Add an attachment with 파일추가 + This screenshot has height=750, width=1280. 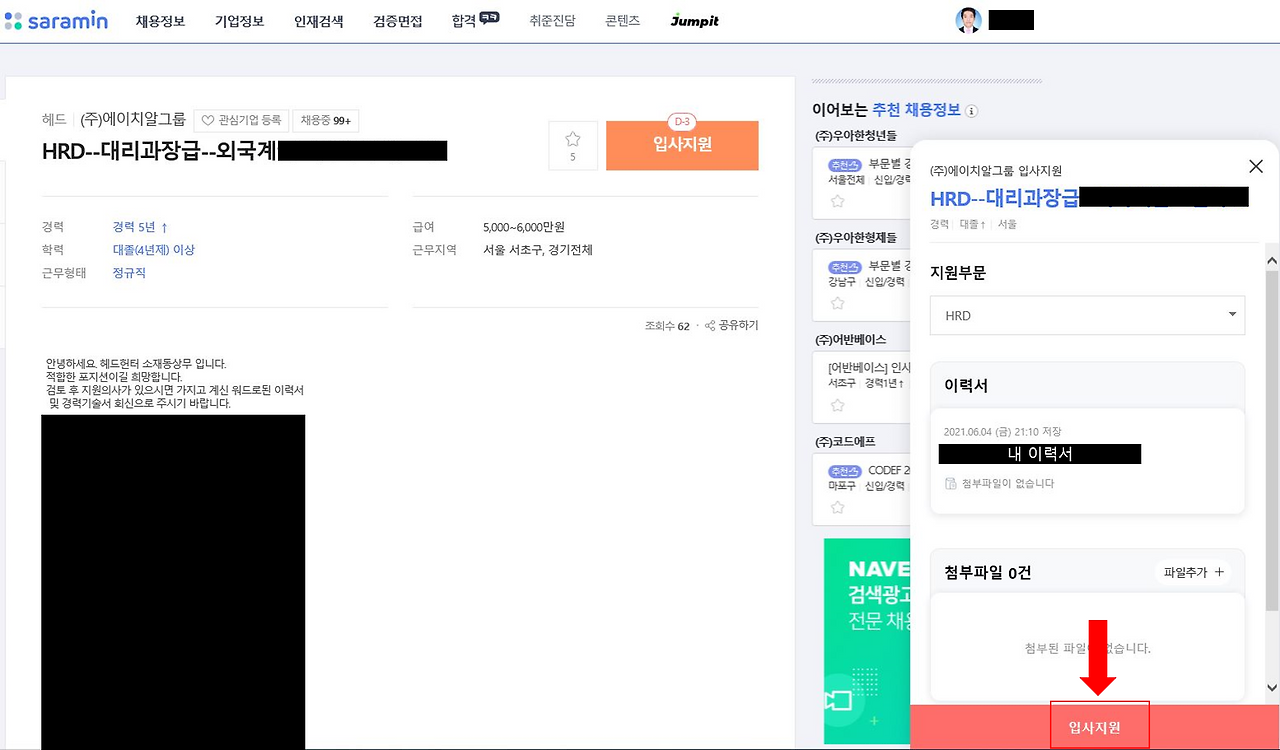coord(1194,572)
